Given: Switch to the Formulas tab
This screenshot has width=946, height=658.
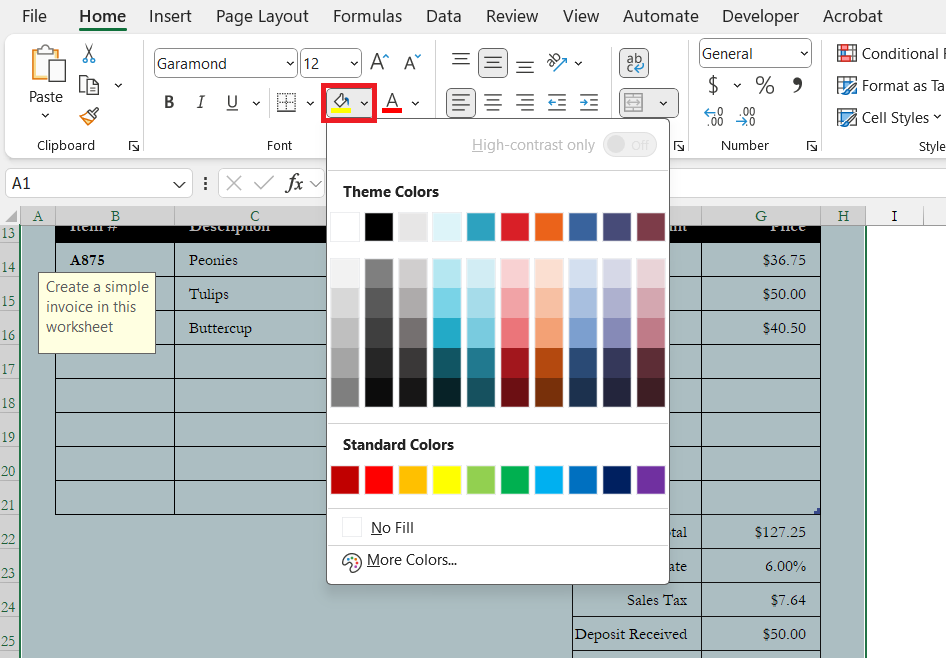Looking at the screenshot, I should coord(367,16).
